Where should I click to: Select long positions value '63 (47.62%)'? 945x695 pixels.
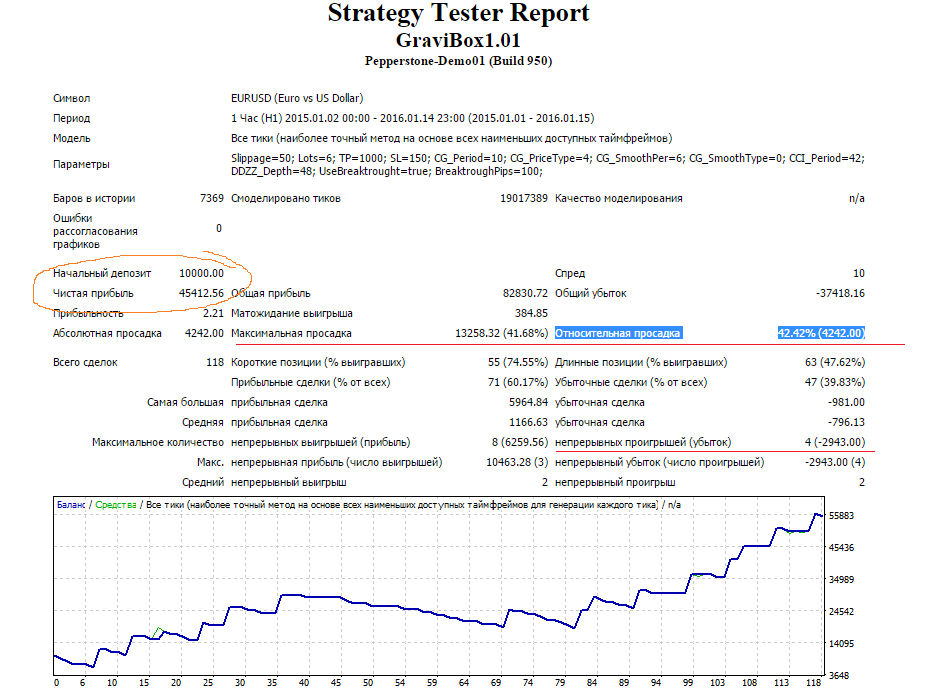[835, 362]
